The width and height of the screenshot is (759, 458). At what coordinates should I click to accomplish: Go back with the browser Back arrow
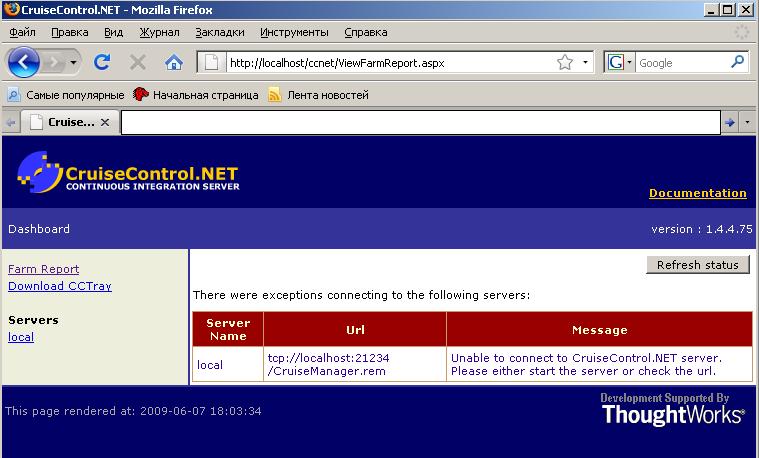(22, 62)
